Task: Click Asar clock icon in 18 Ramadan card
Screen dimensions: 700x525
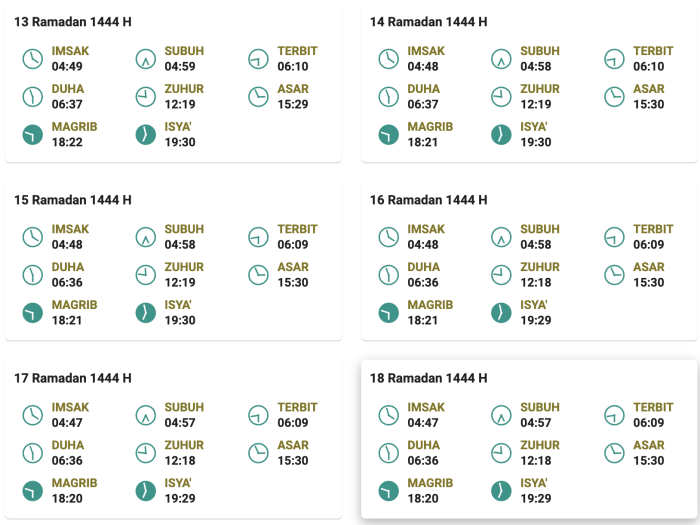Action: [x=614, y=453]
